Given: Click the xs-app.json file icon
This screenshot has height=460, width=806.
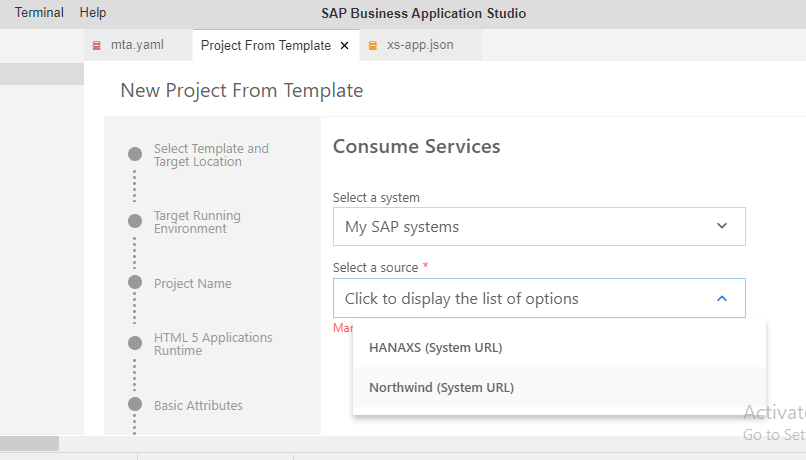Looking at the screenshot, I should [x=373, y=45].
